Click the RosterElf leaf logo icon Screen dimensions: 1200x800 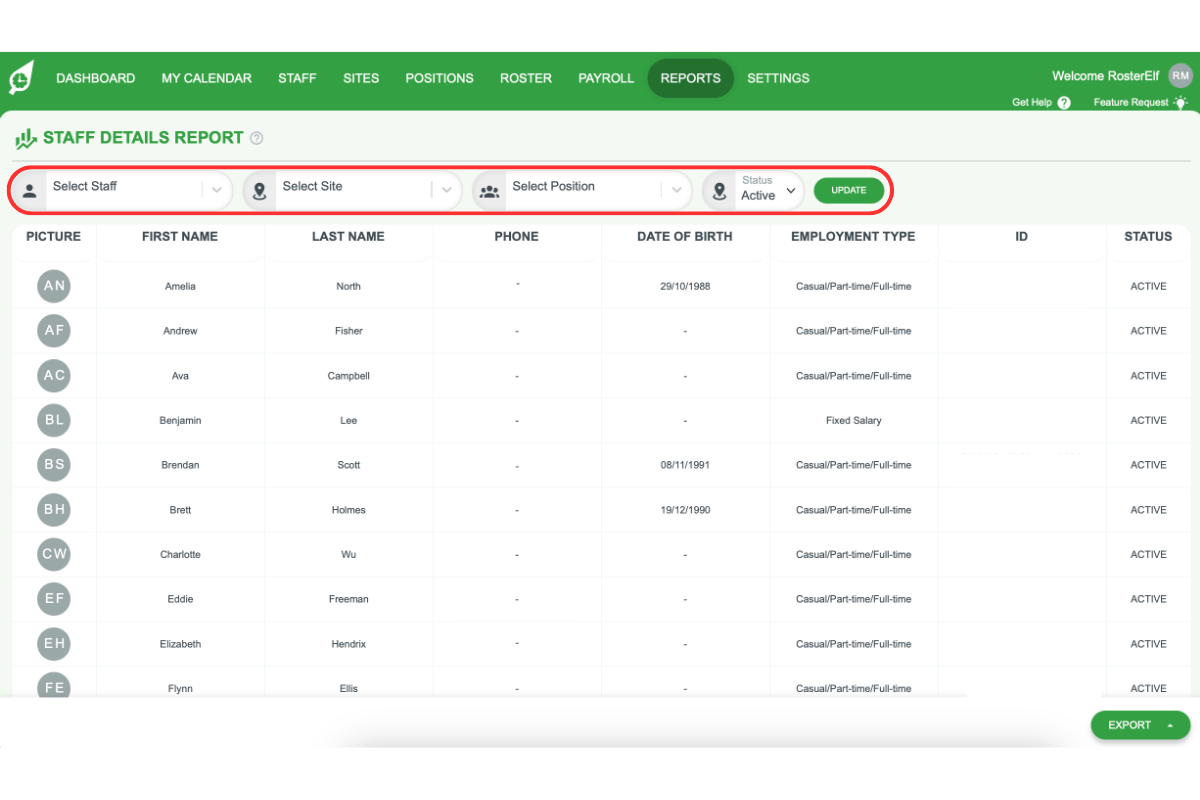coord(21,77)
